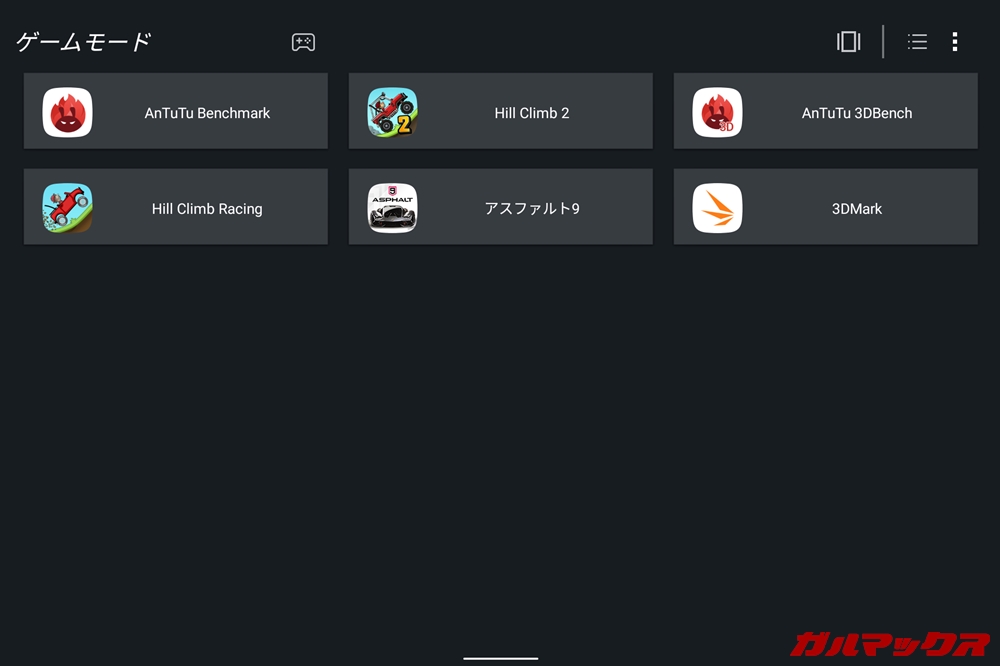Click the AnTuTu 3DBench app icon
This screenshot has width=1000, height=666.
click(x=717, y=113)
